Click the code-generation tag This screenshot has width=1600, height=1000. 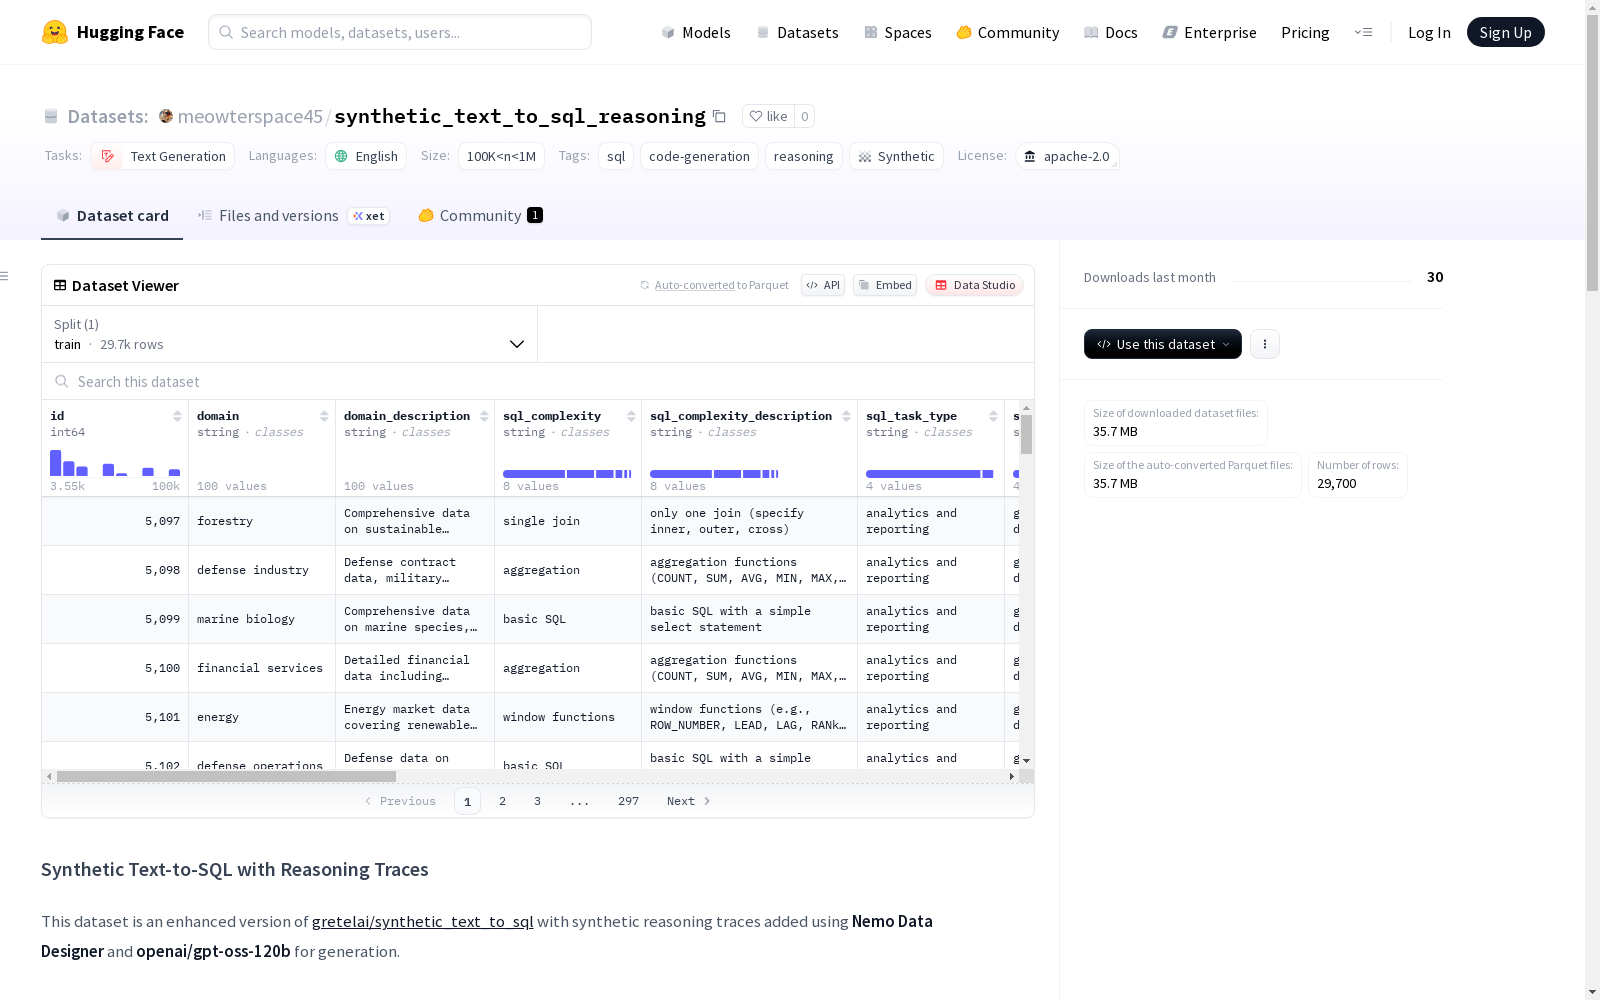(699, 156)
